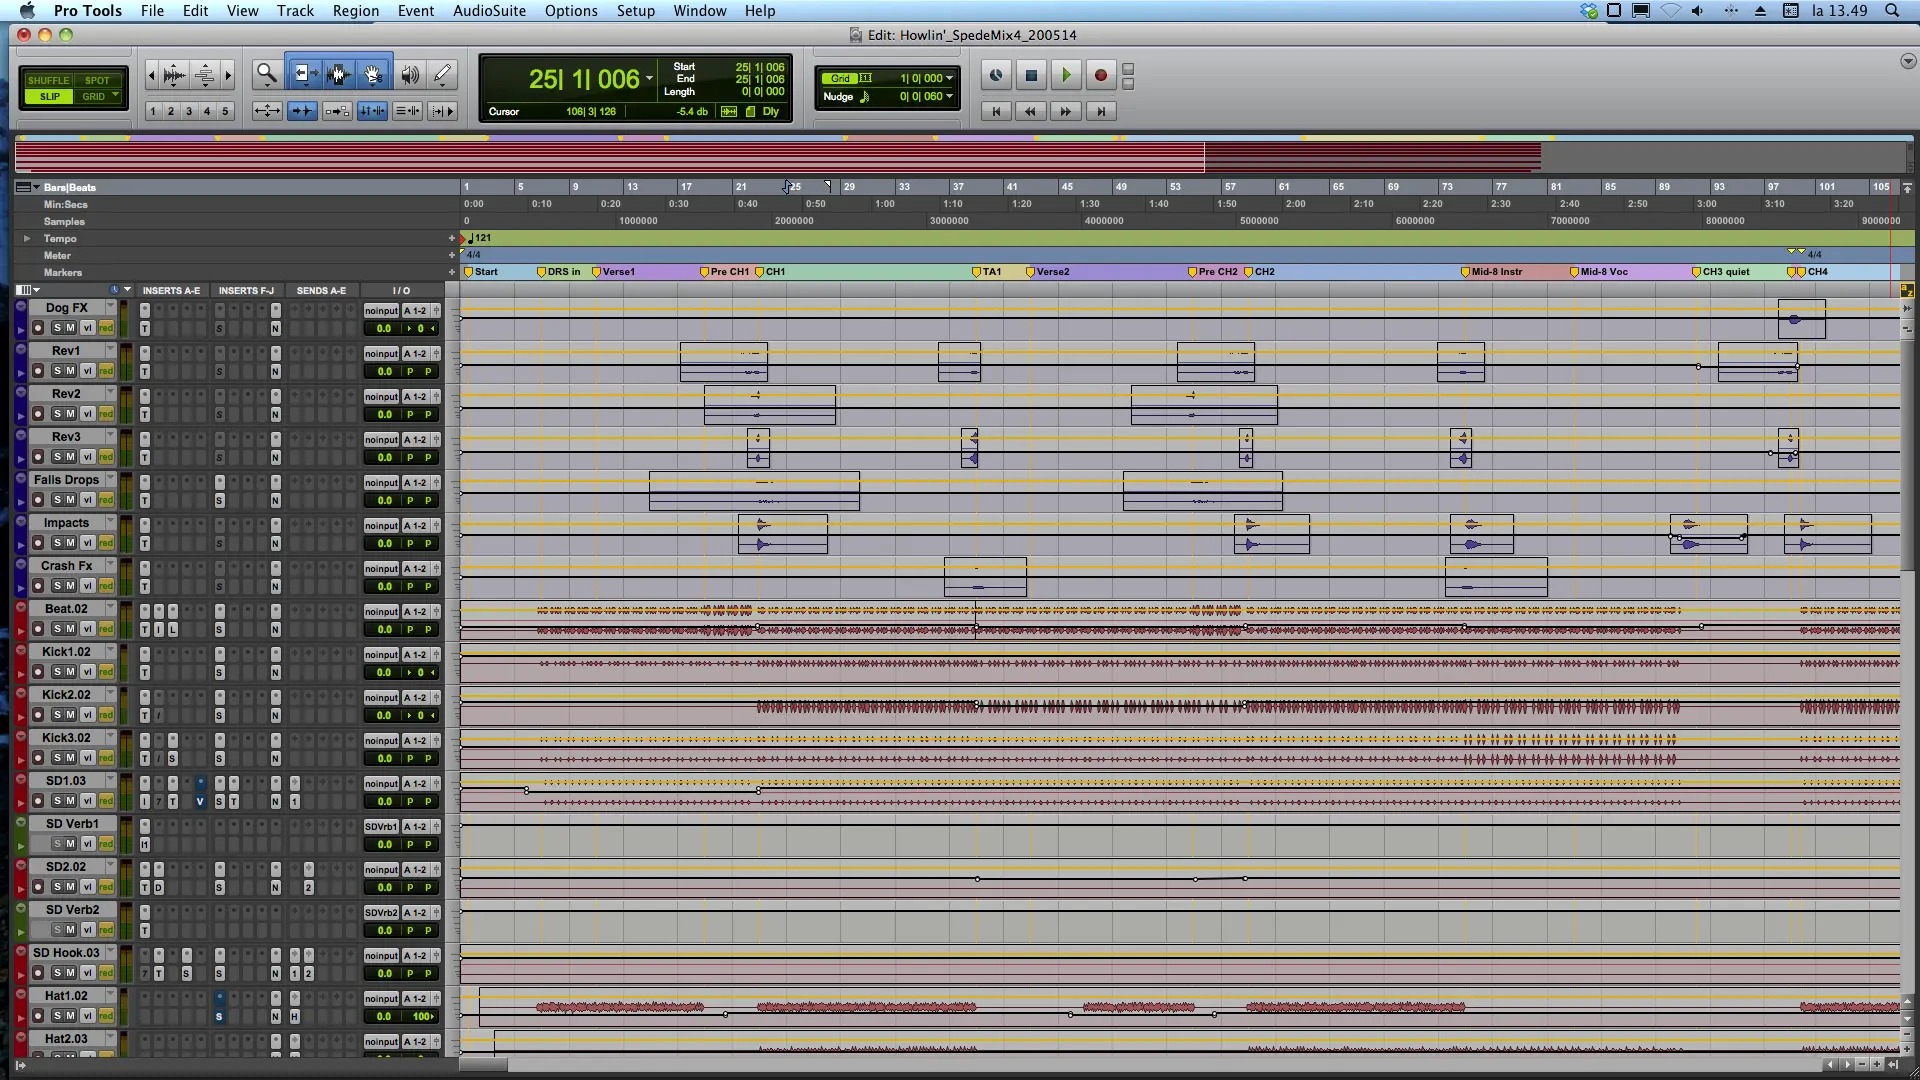Record-enable the Rev2 track

[x=38, y=414]
